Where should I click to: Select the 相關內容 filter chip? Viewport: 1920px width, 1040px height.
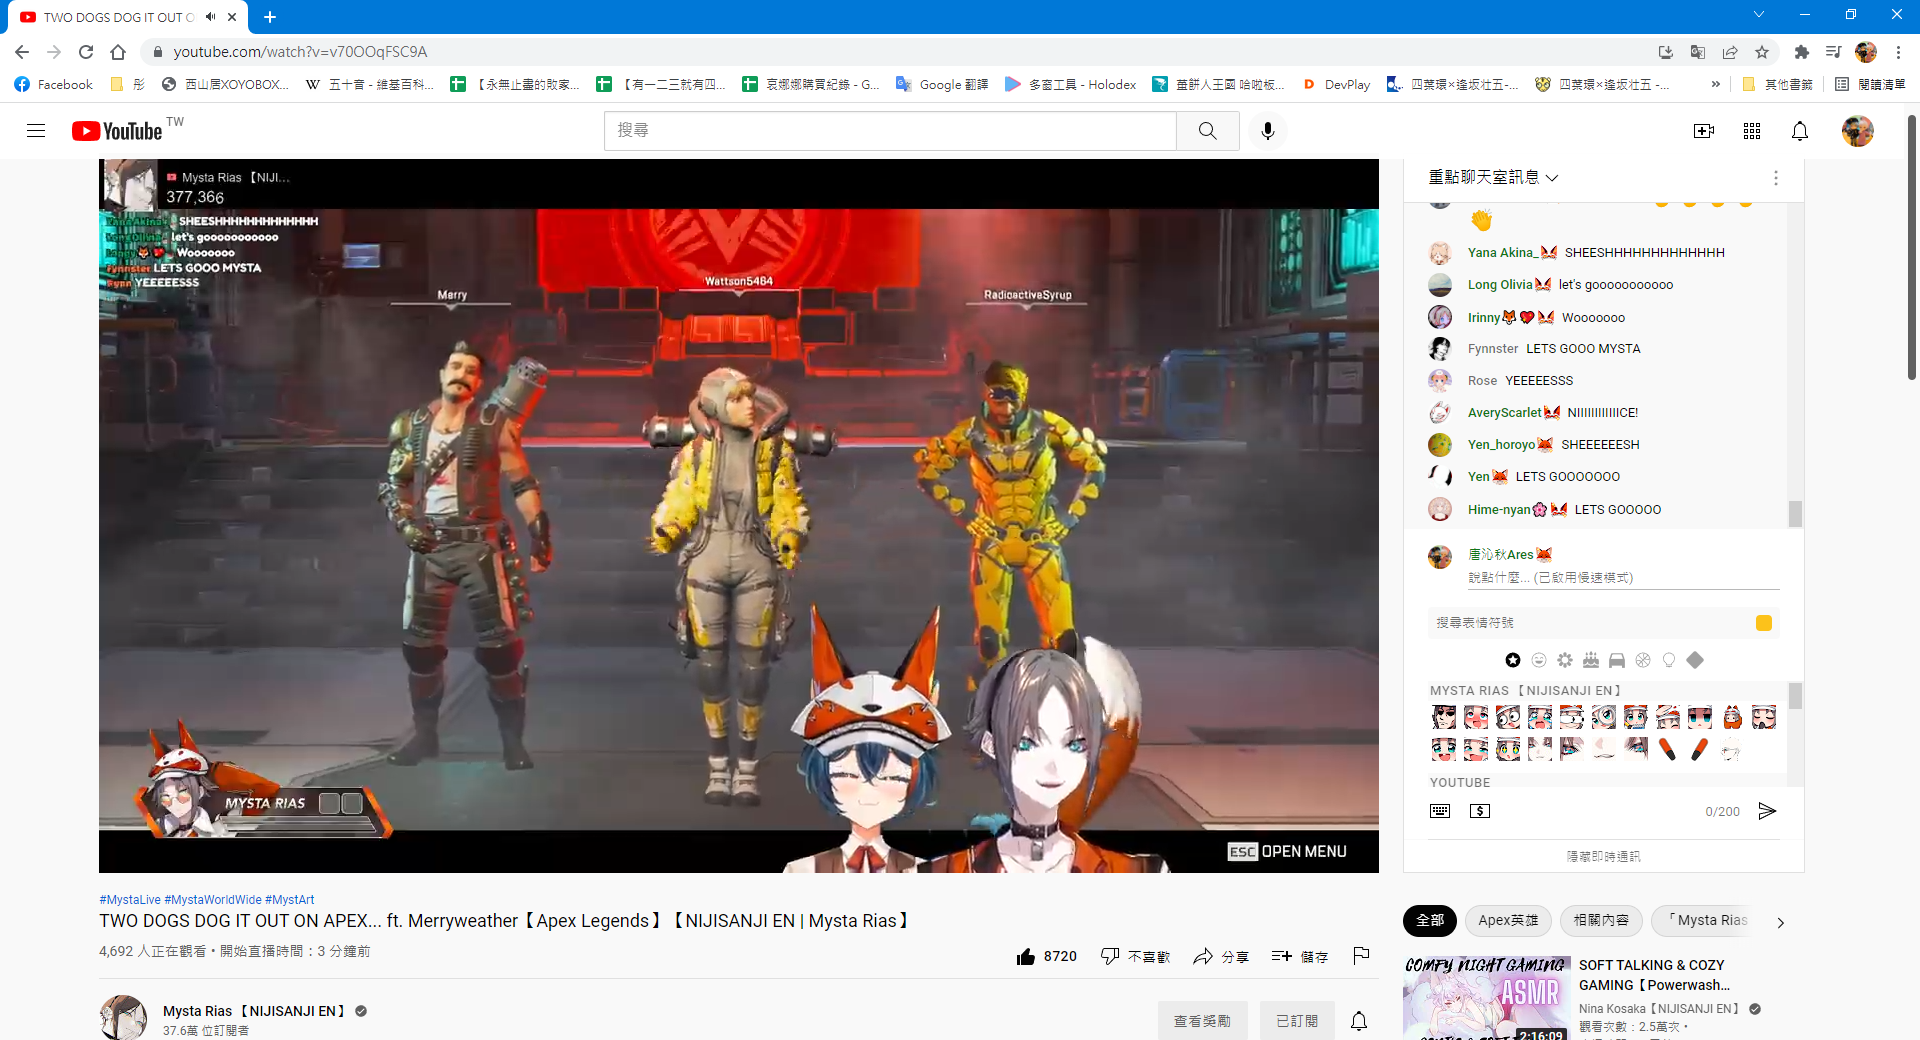point(1601,920)
